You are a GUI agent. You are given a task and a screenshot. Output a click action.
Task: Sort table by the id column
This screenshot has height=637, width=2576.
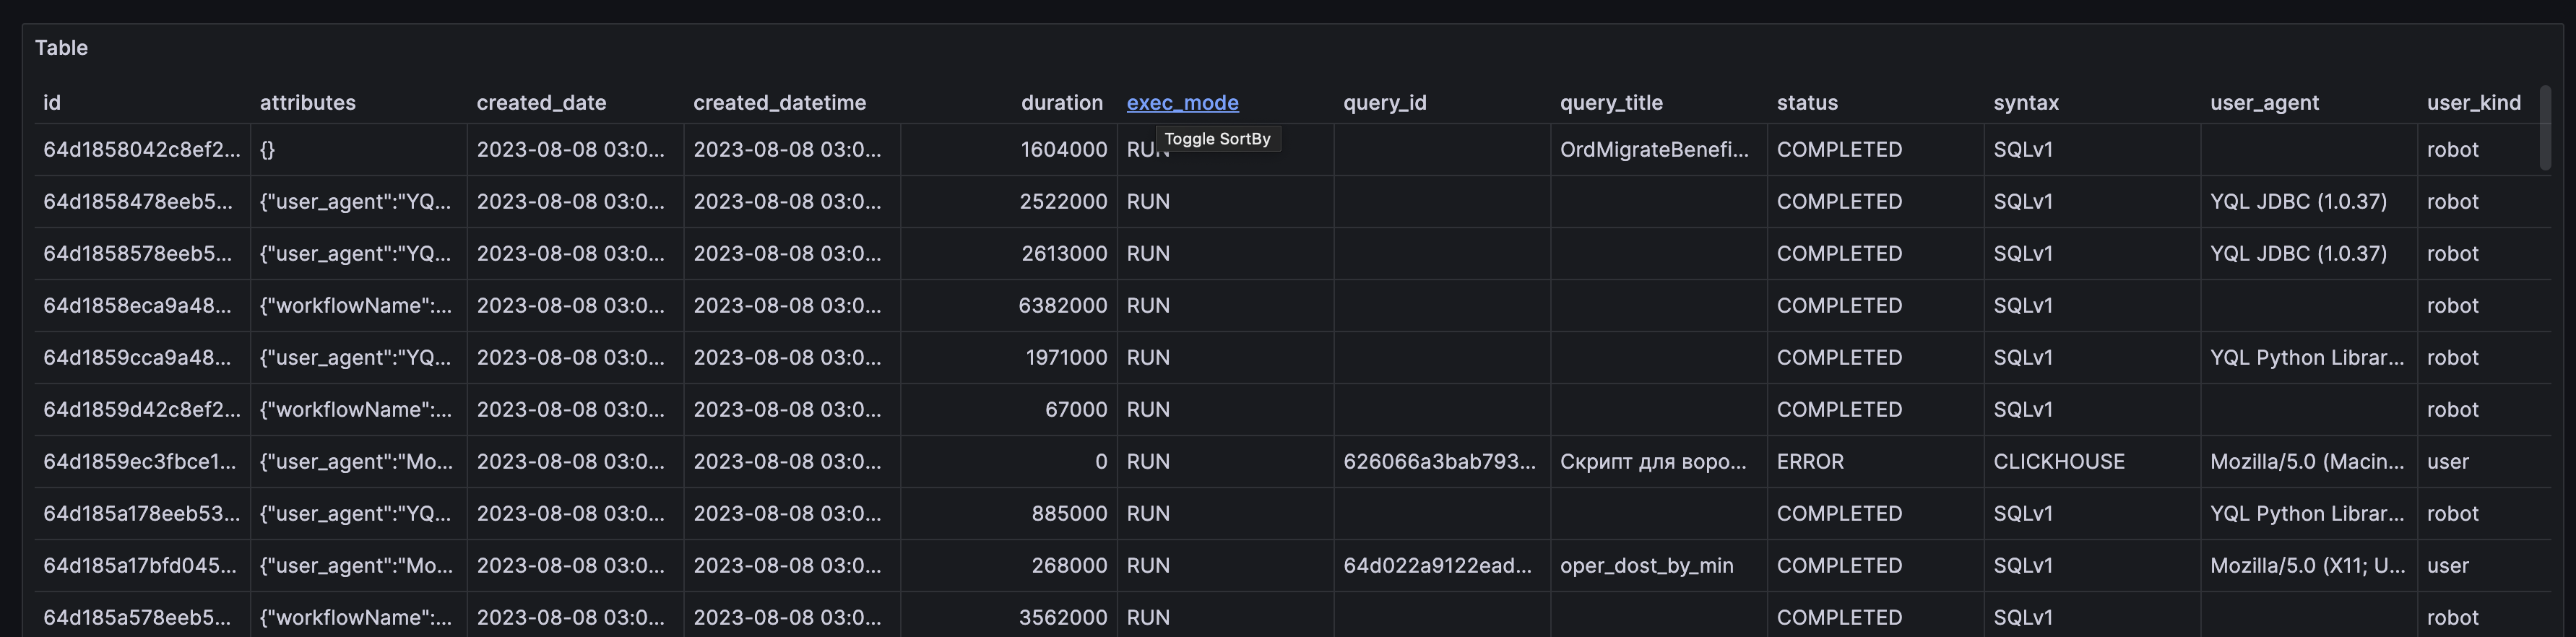click(52, 103)
